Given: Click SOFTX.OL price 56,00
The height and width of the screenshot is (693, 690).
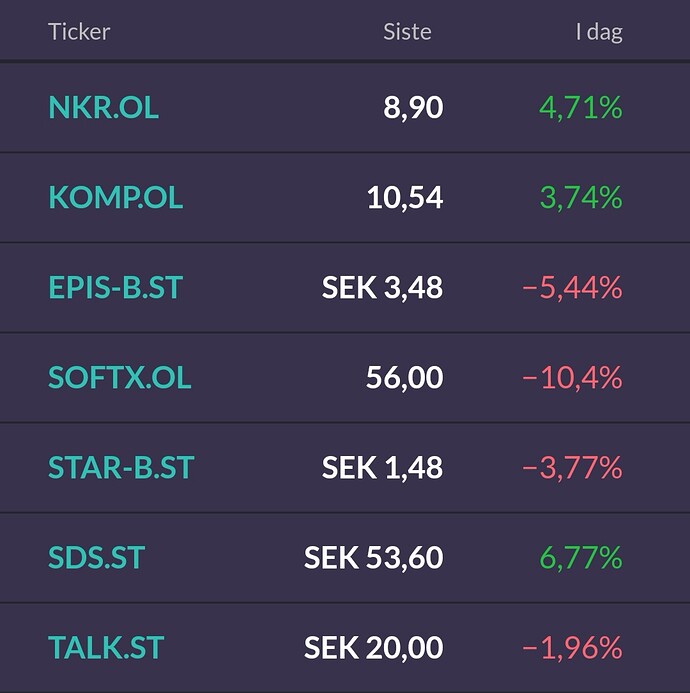Looking at the screenshot, I should click(404, 378).
